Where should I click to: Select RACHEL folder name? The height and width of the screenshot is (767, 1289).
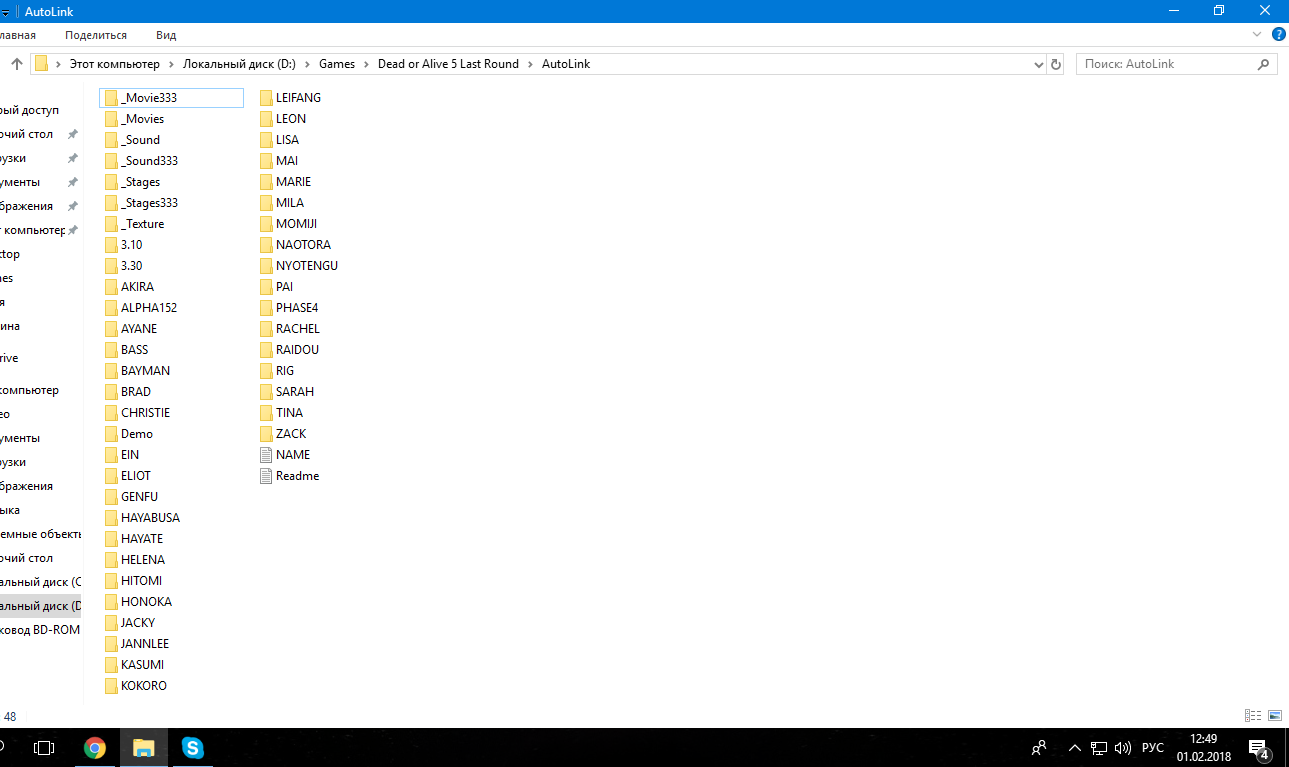click(x=298, y=329)
